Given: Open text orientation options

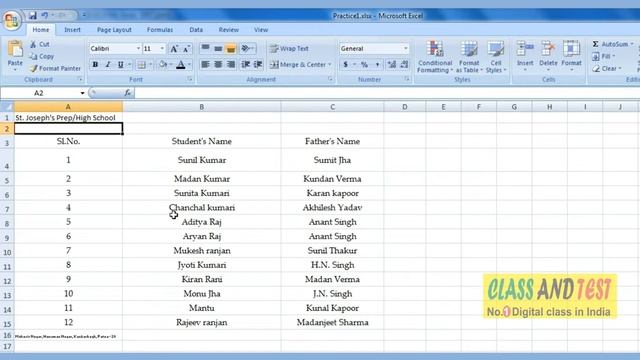Looking at the screenshot, I should coord(248,49).
